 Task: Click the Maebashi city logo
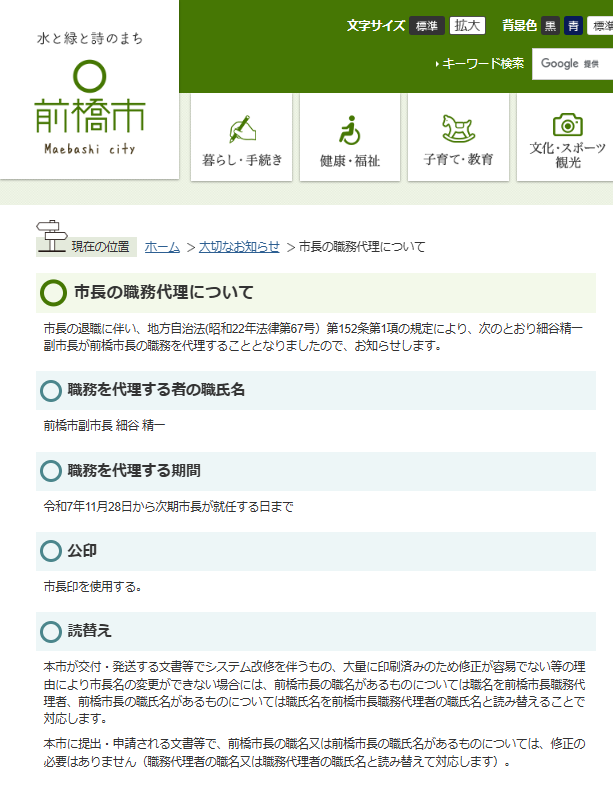(x=89, y=108)
